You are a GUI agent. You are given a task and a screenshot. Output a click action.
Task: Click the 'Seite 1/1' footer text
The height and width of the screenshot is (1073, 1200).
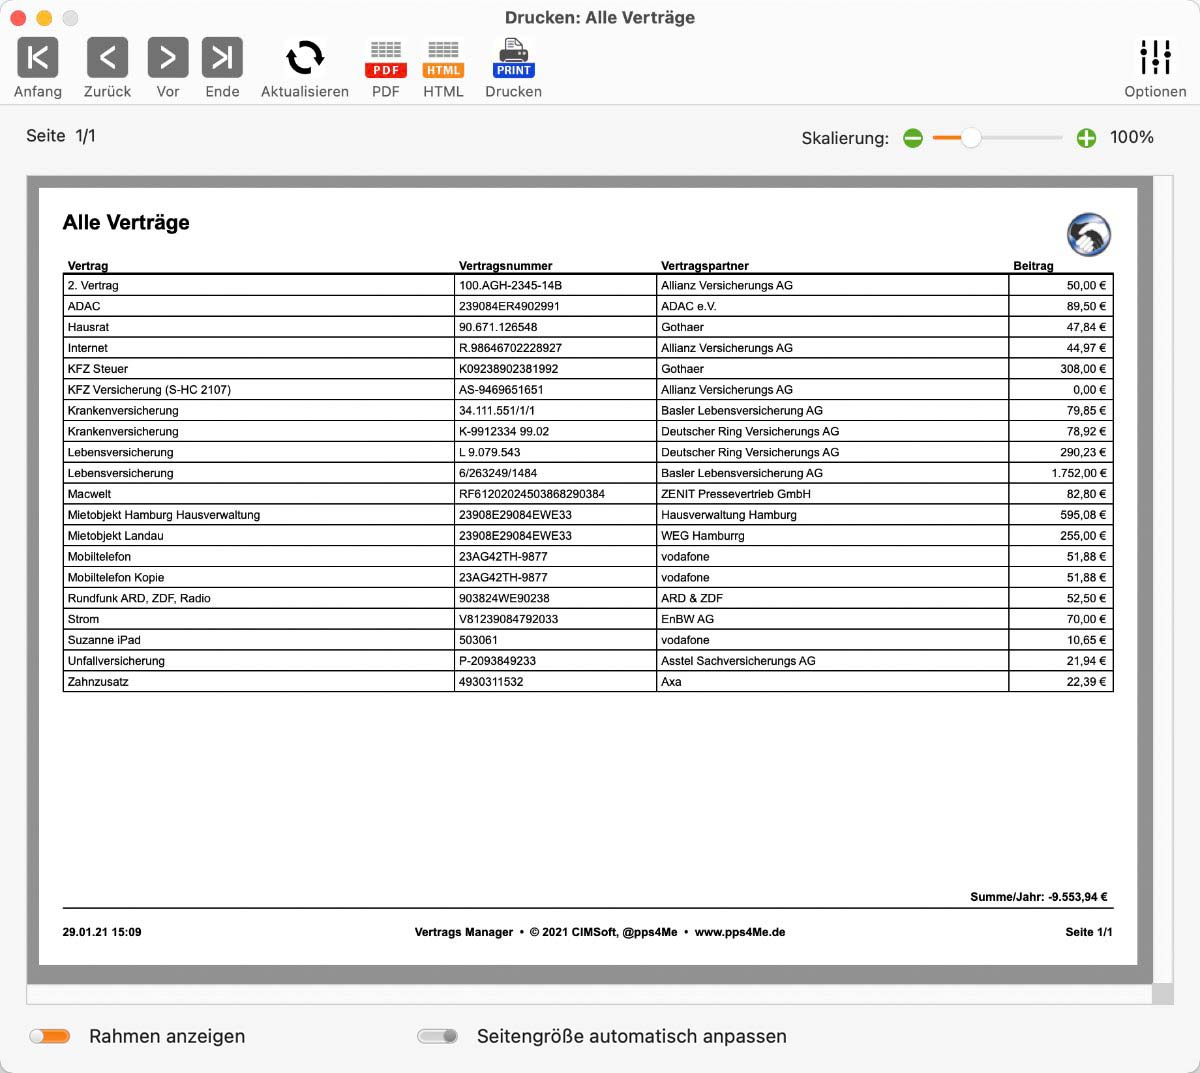pos(1089,932)
